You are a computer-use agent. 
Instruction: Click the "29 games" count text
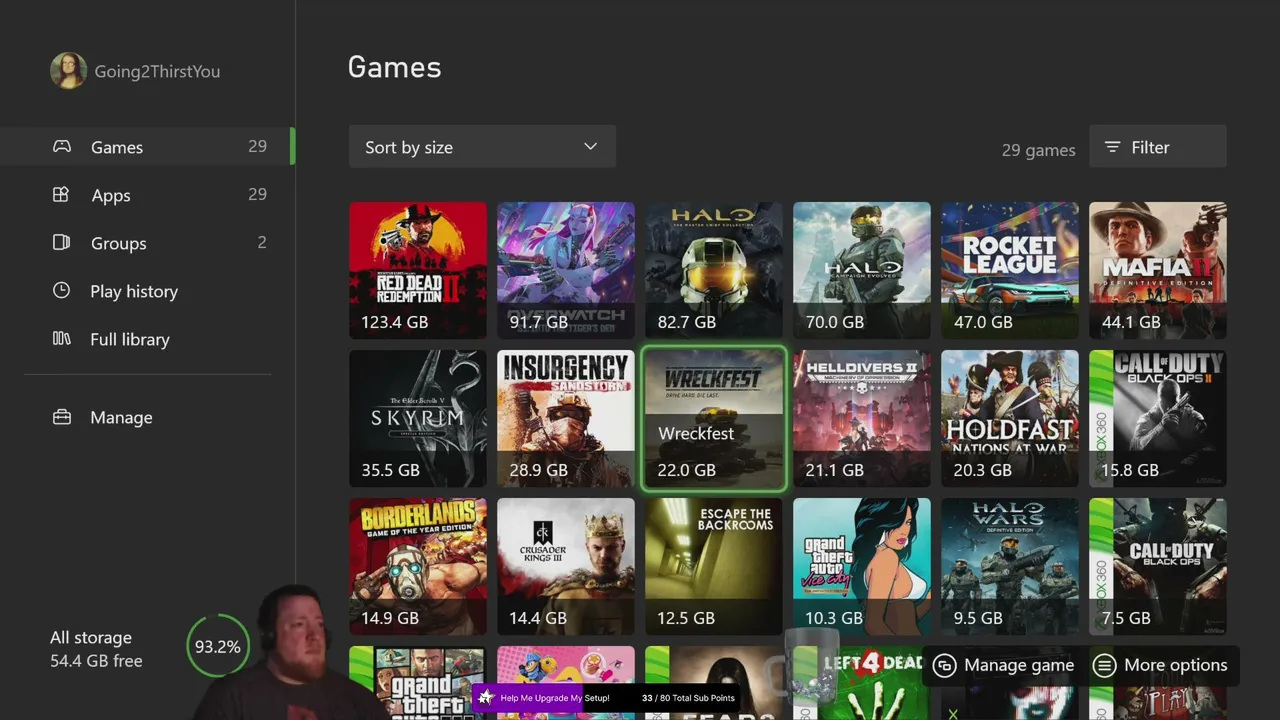(x=1039, y=150)
